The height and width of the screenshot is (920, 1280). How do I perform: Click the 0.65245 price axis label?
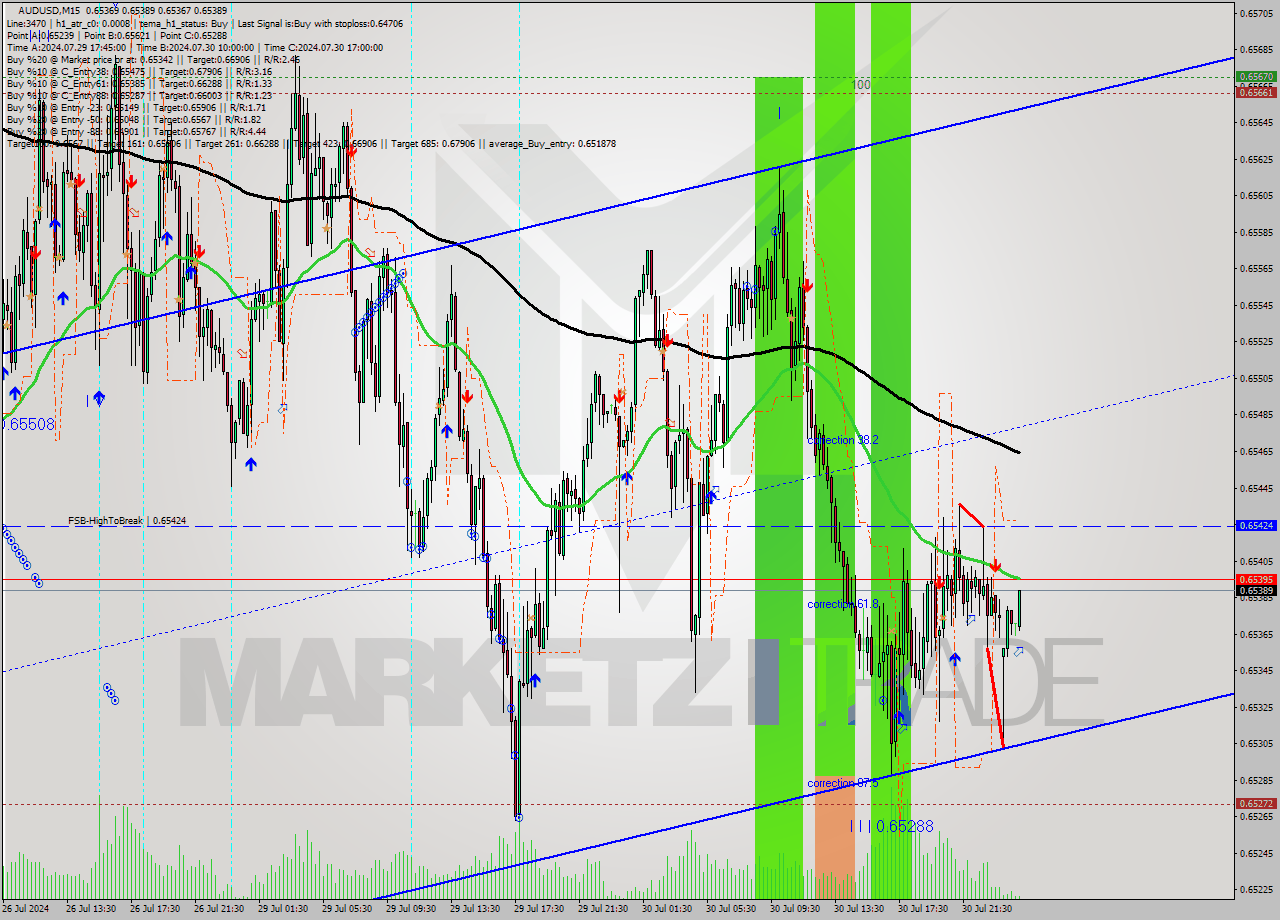[x=1256, y=853]
